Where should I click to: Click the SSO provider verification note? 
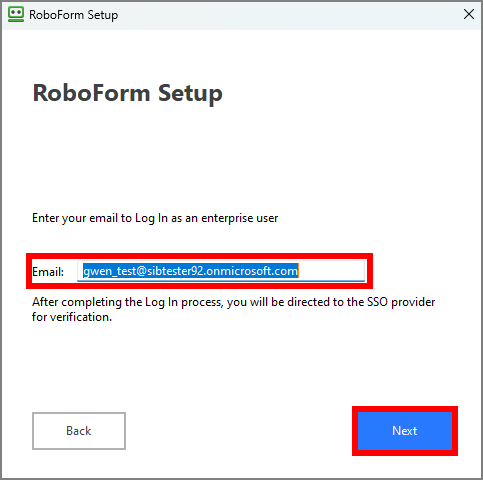click(x=234, y=309)
